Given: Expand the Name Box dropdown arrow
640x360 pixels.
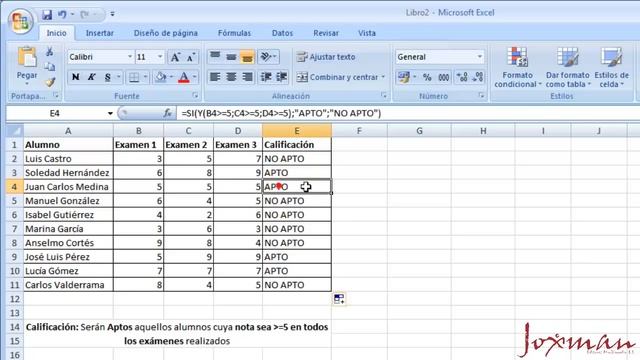Looking at the screenshot, I should [110, 113].
